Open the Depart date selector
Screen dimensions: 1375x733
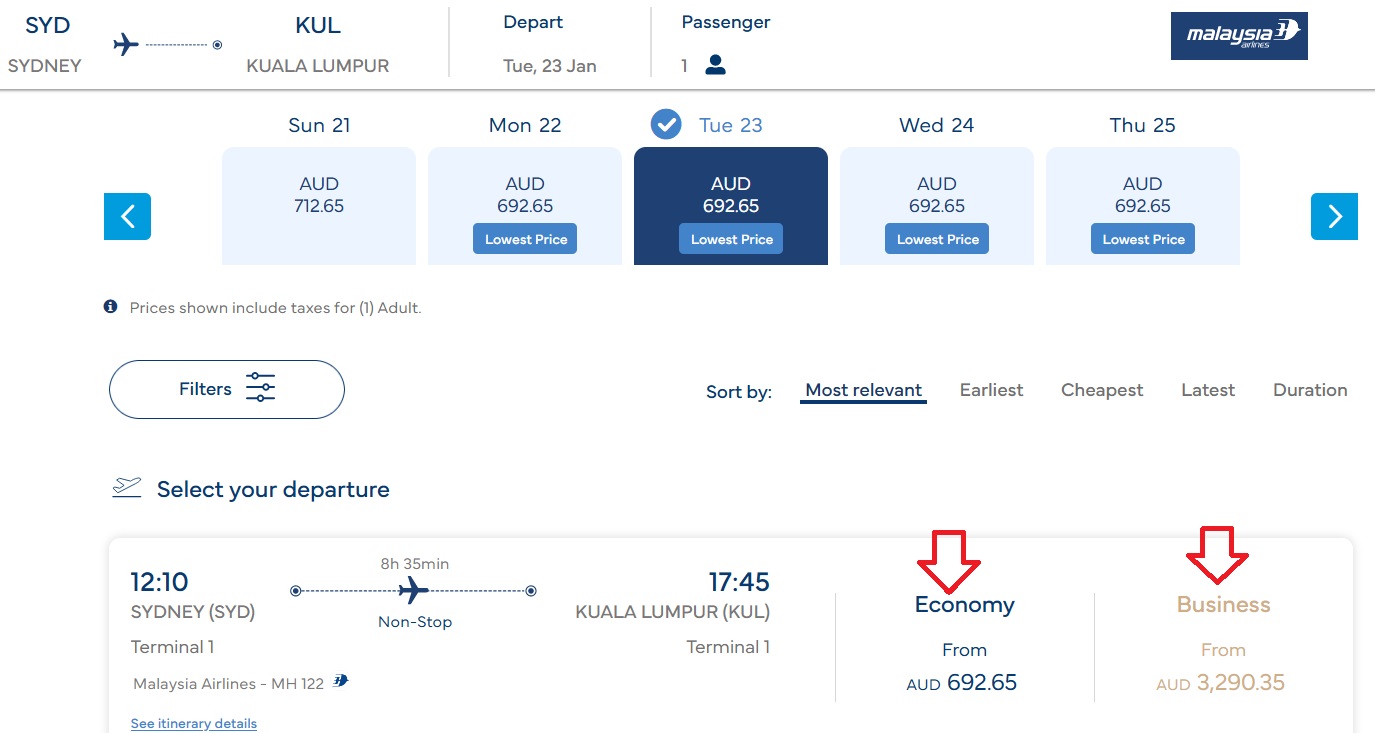point(549,45)
